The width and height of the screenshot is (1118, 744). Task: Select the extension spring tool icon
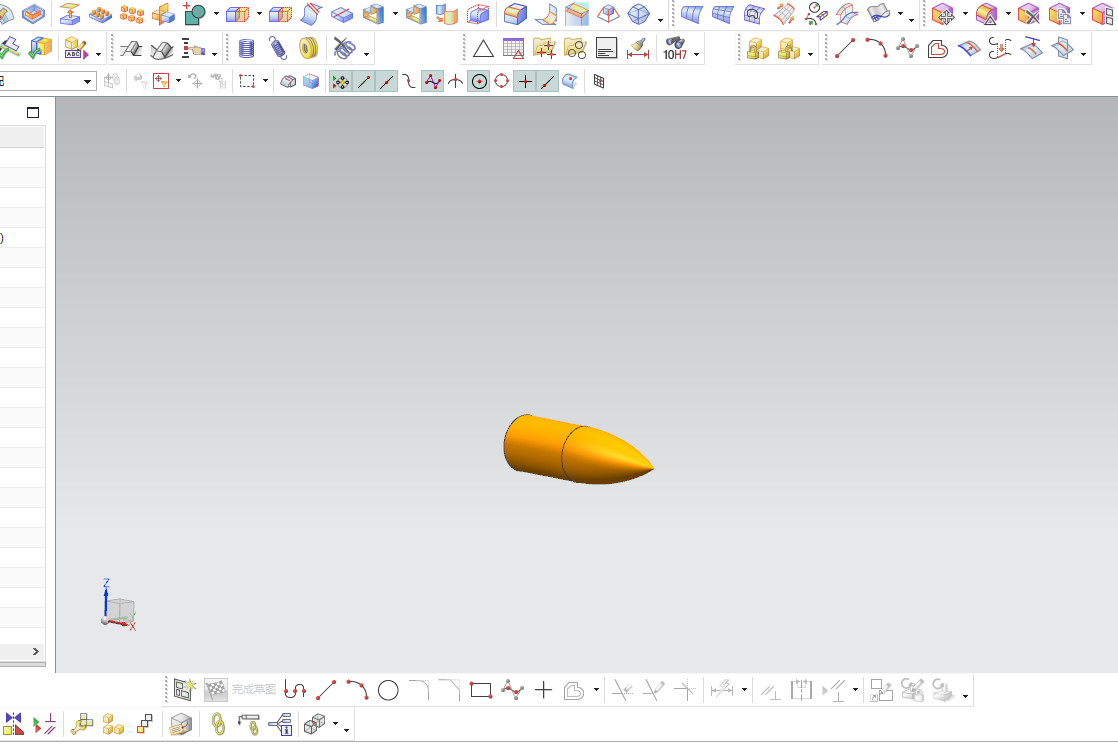pyautogui.click(x=277, y=49)
